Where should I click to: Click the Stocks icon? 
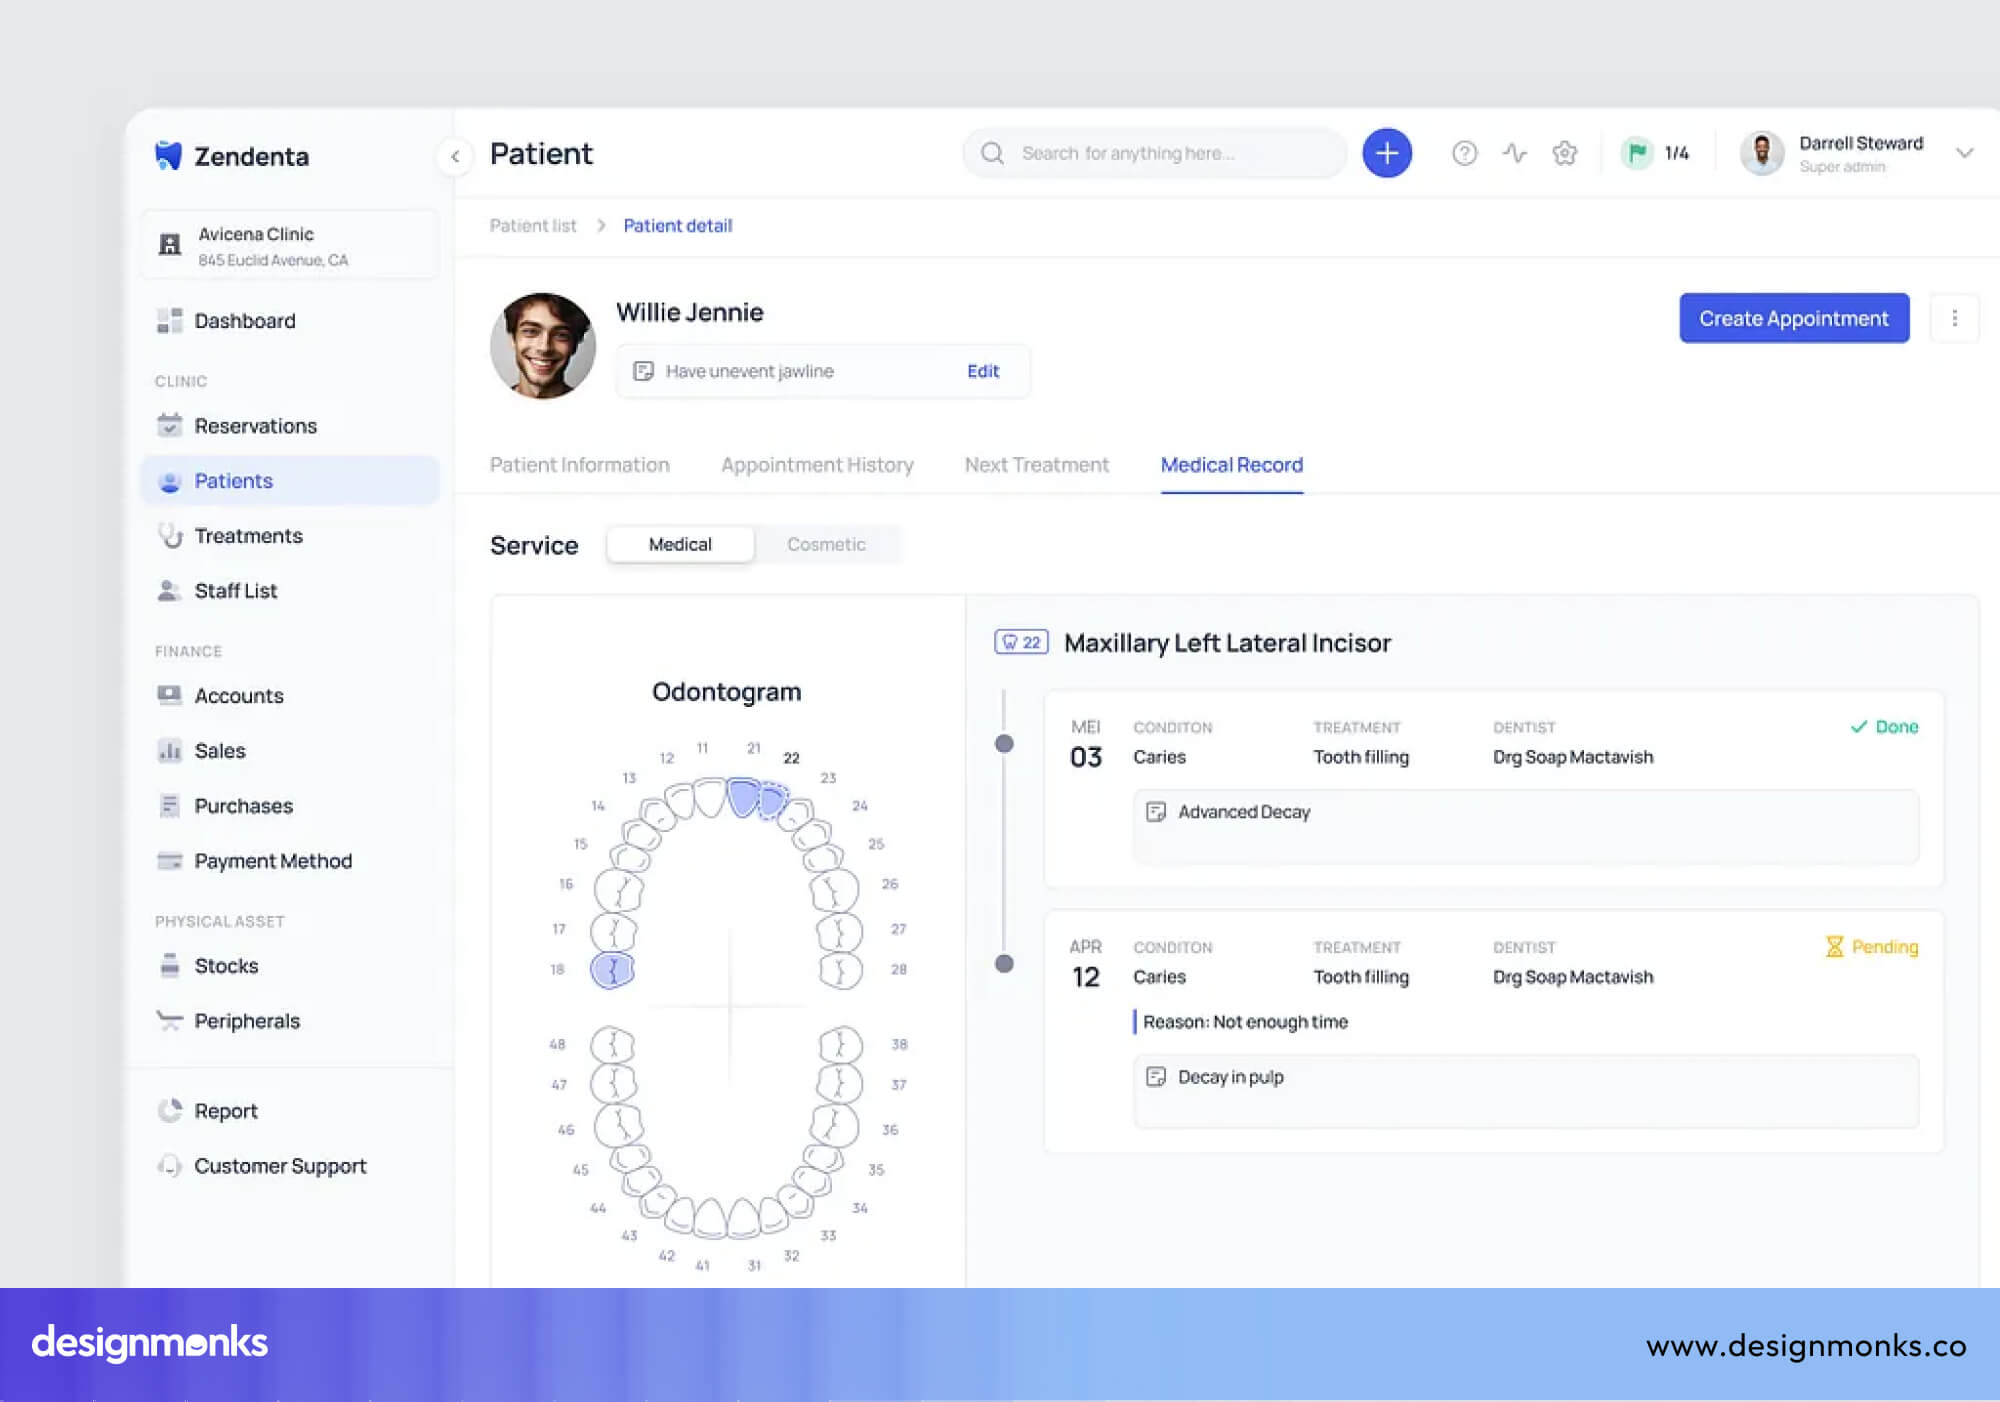pyautogui.click(x=170, y=965)
